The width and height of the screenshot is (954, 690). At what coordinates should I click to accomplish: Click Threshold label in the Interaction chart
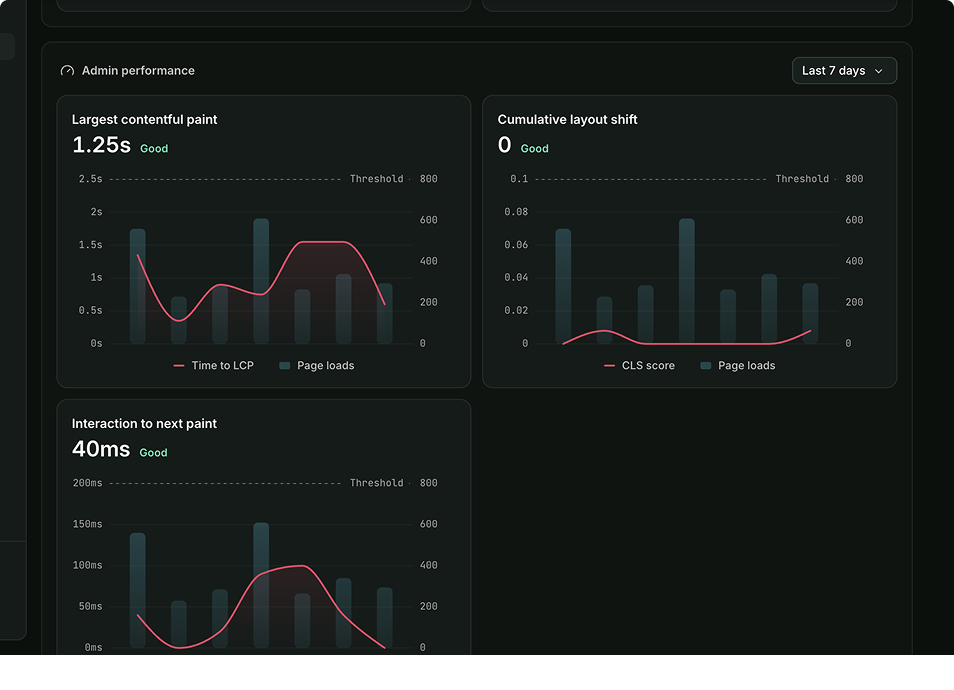point(377,483)
